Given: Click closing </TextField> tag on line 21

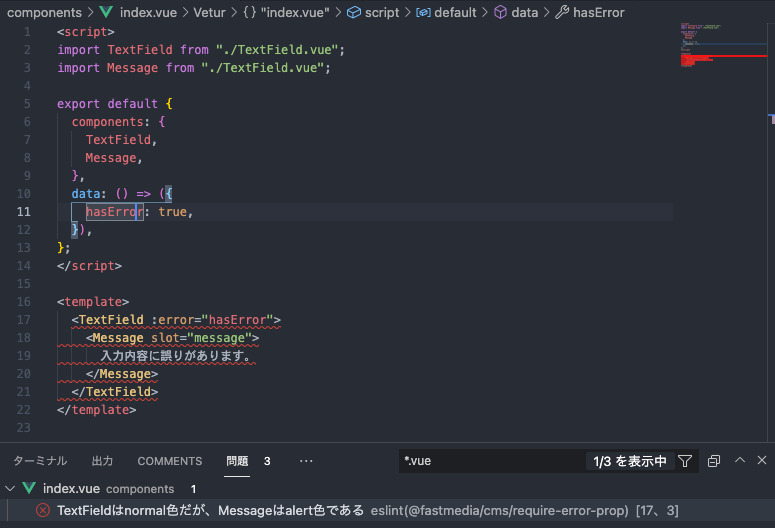Looking at the screenshot, I should 115,392.
